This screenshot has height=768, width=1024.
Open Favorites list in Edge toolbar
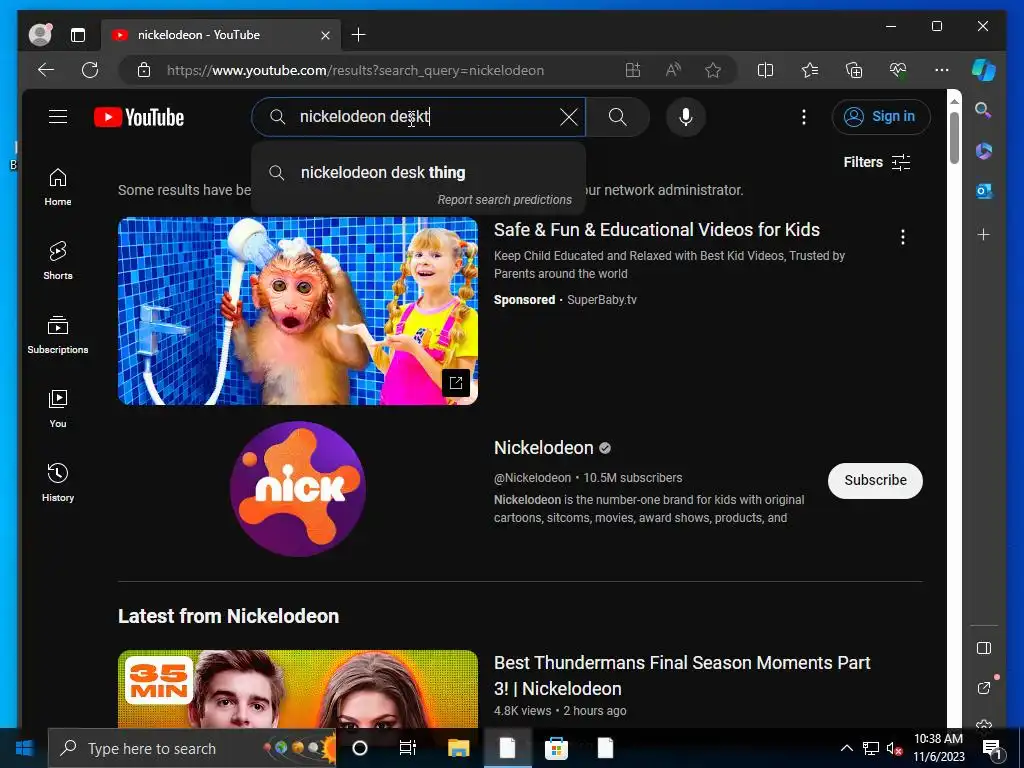coord(810,70)
